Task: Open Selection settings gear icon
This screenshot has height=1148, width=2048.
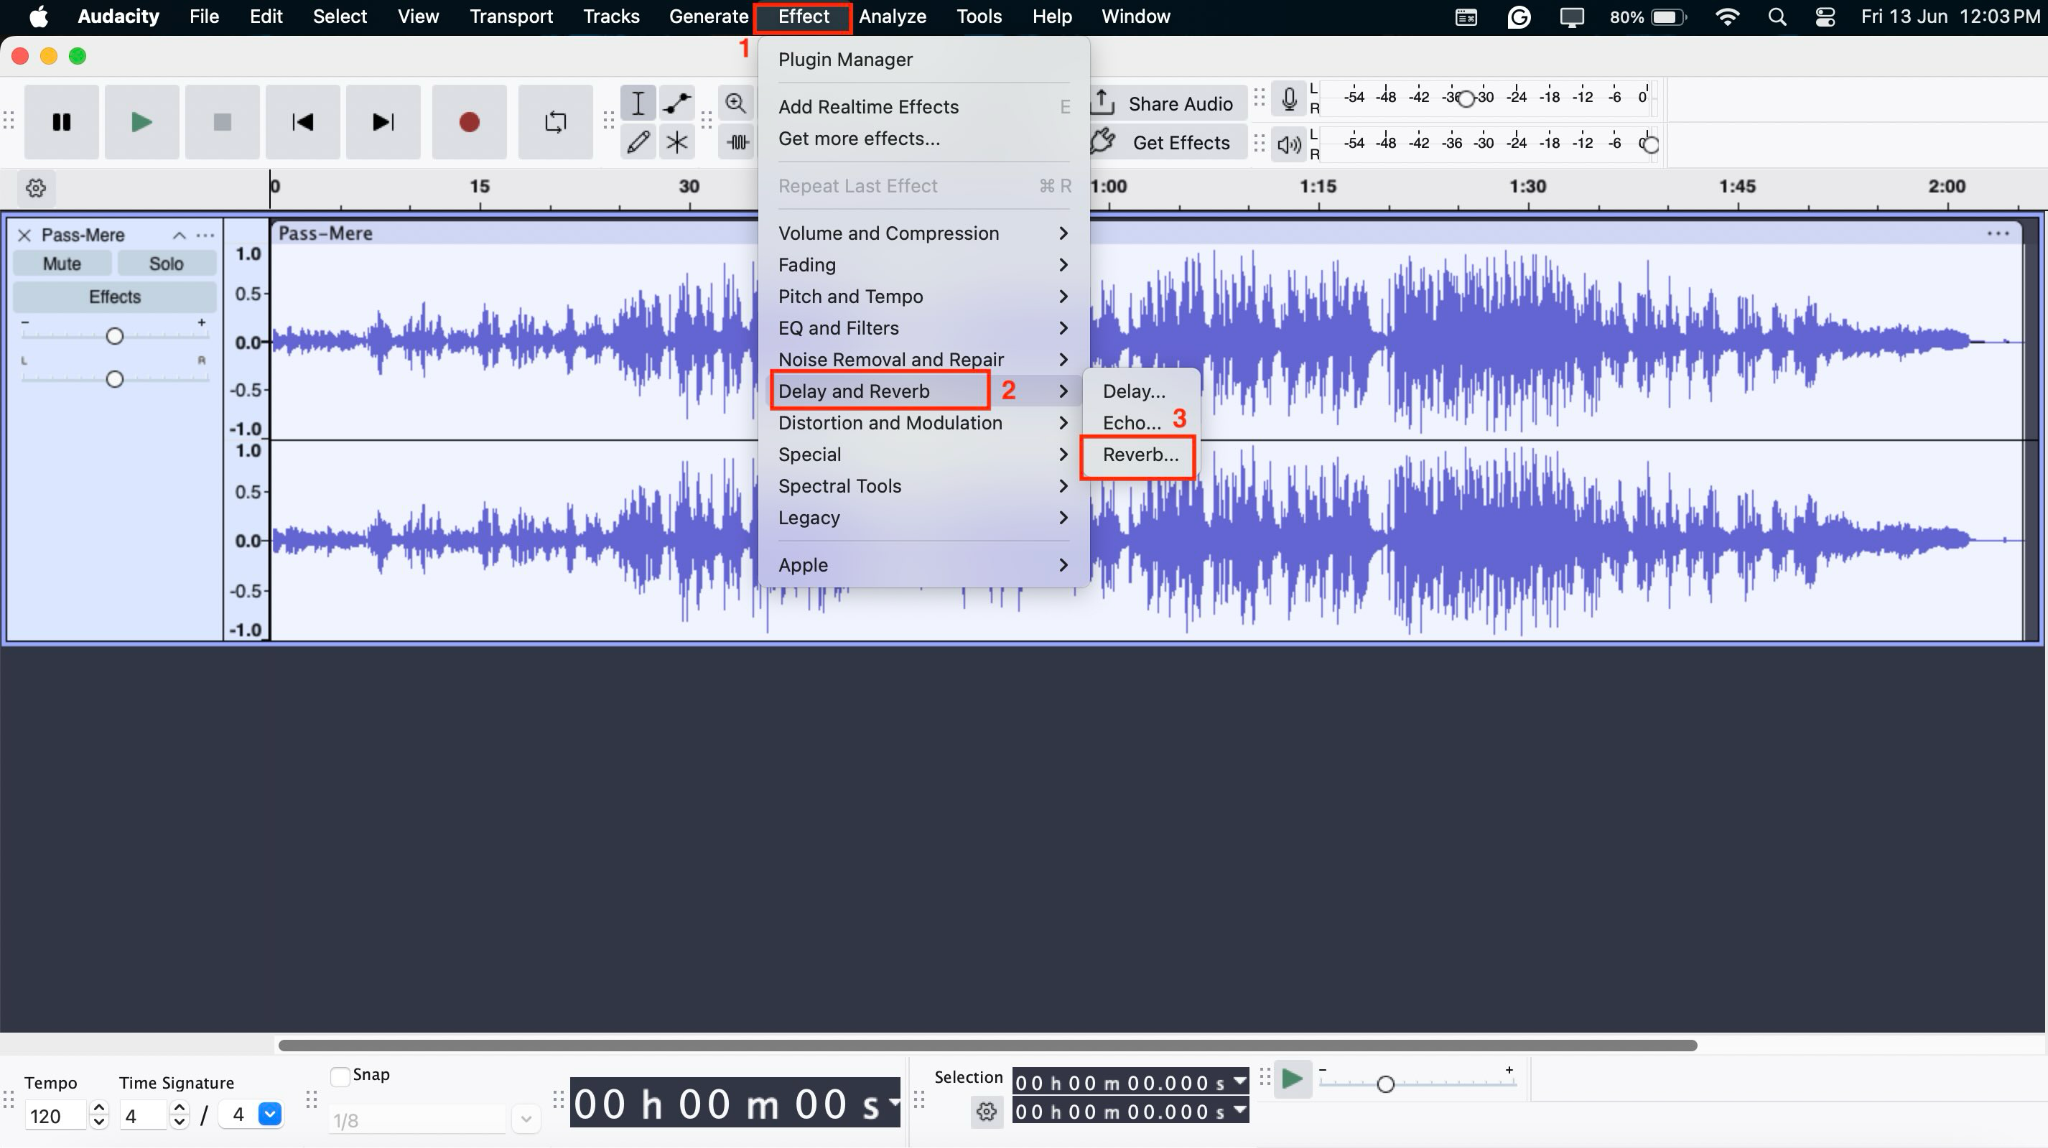Action: (x=987, y=1112)
